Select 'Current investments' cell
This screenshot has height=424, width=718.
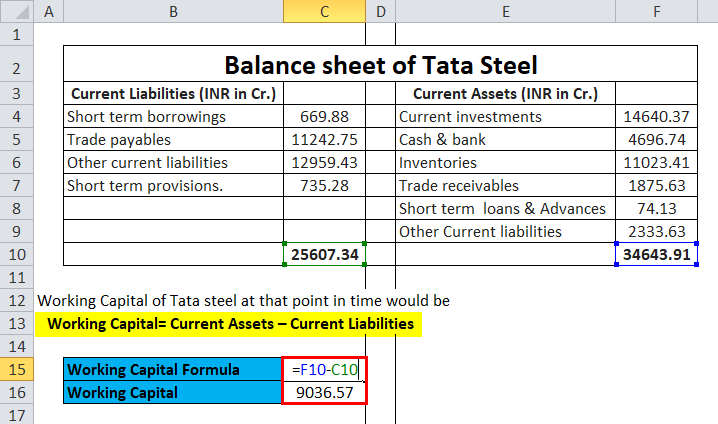(x=506, y=116)
